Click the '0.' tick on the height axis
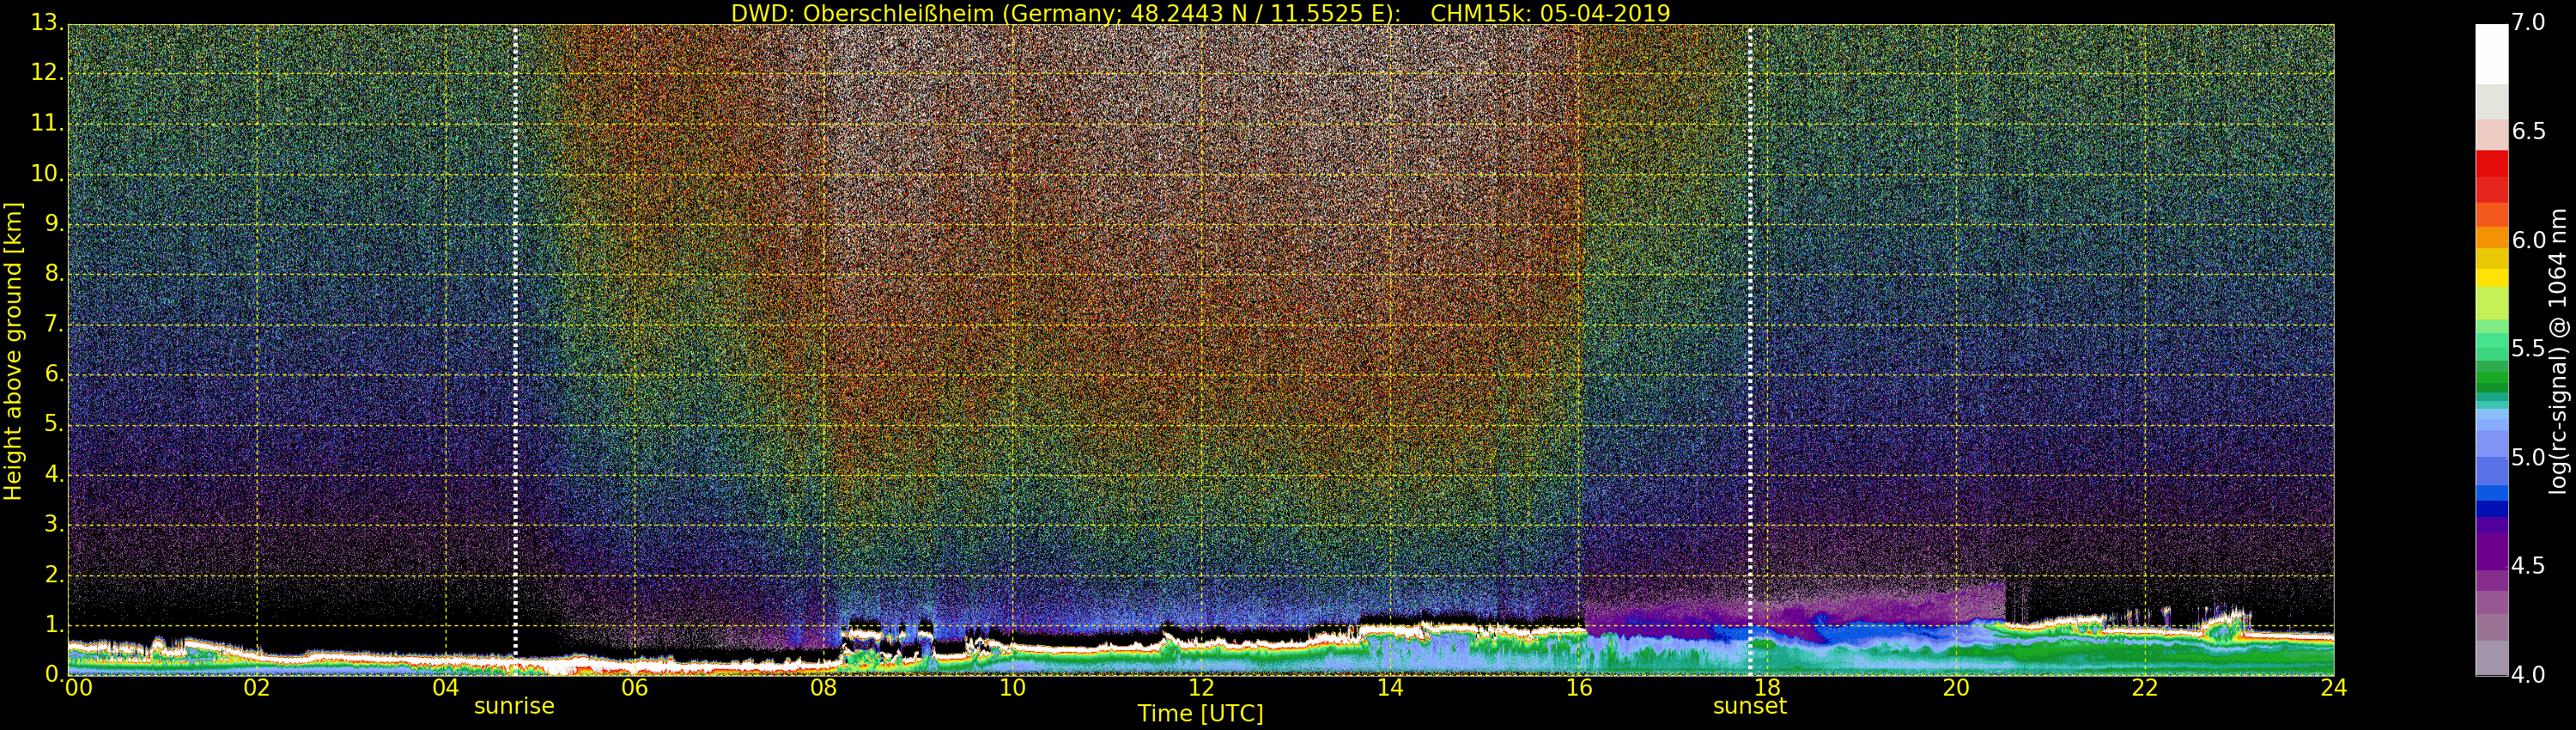The image size is (2576, 730). tap(54, 675)
